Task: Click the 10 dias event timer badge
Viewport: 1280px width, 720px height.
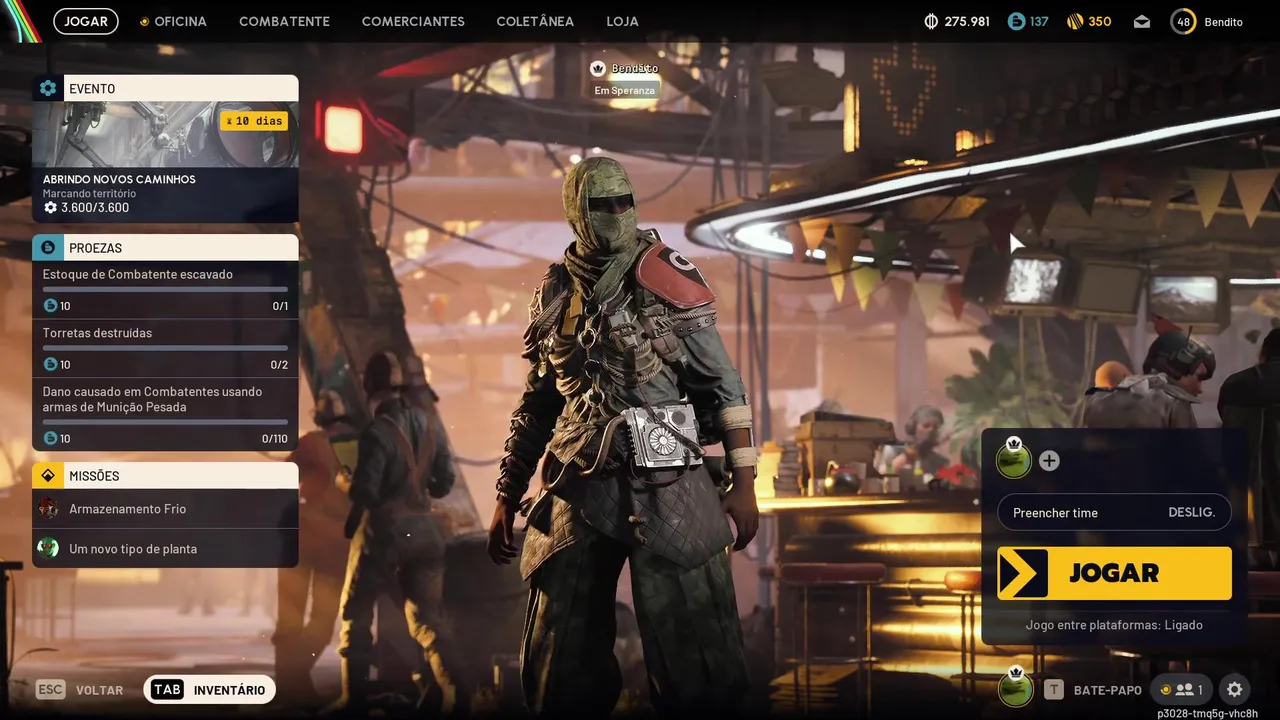Action: 254,121
